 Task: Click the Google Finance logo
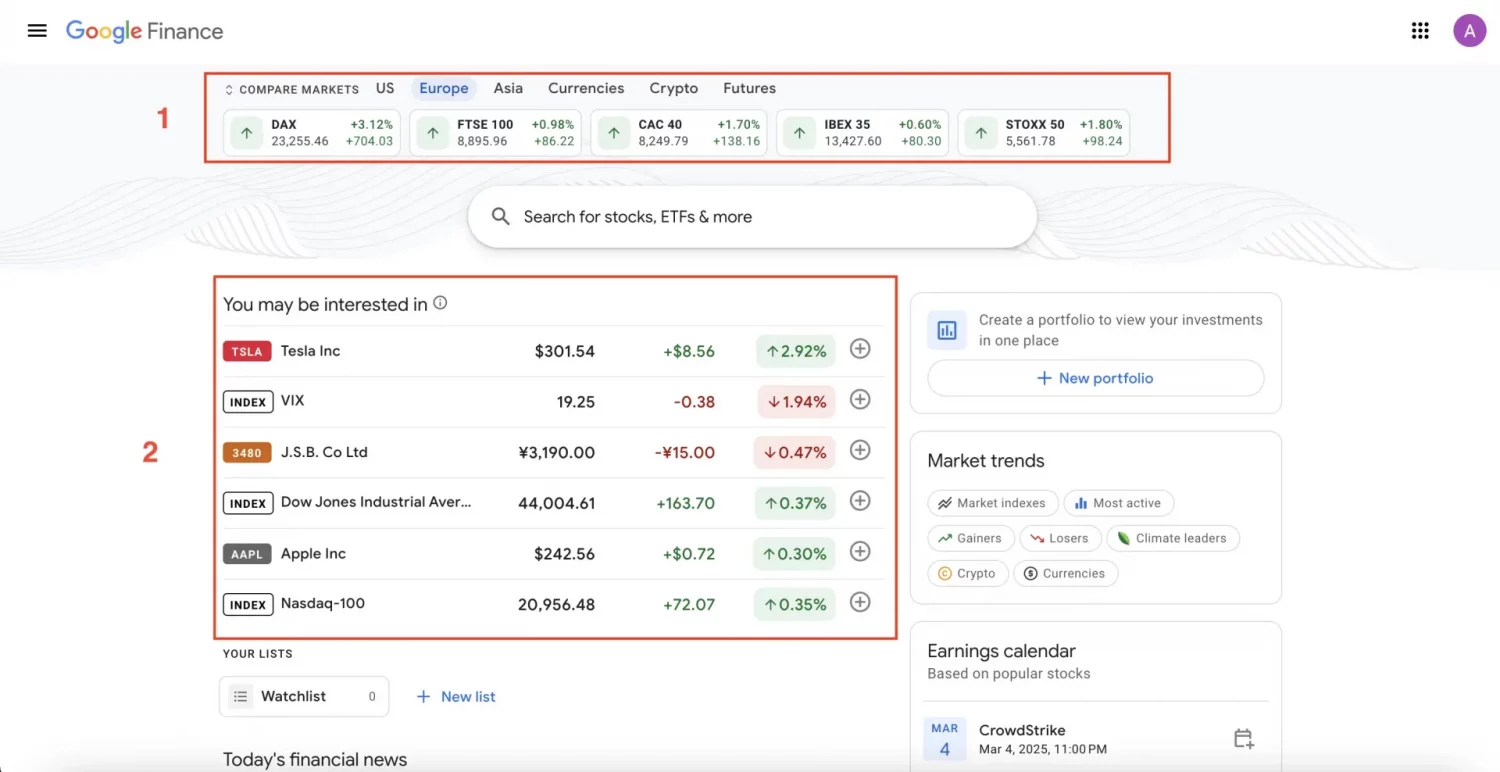(144, 31)
